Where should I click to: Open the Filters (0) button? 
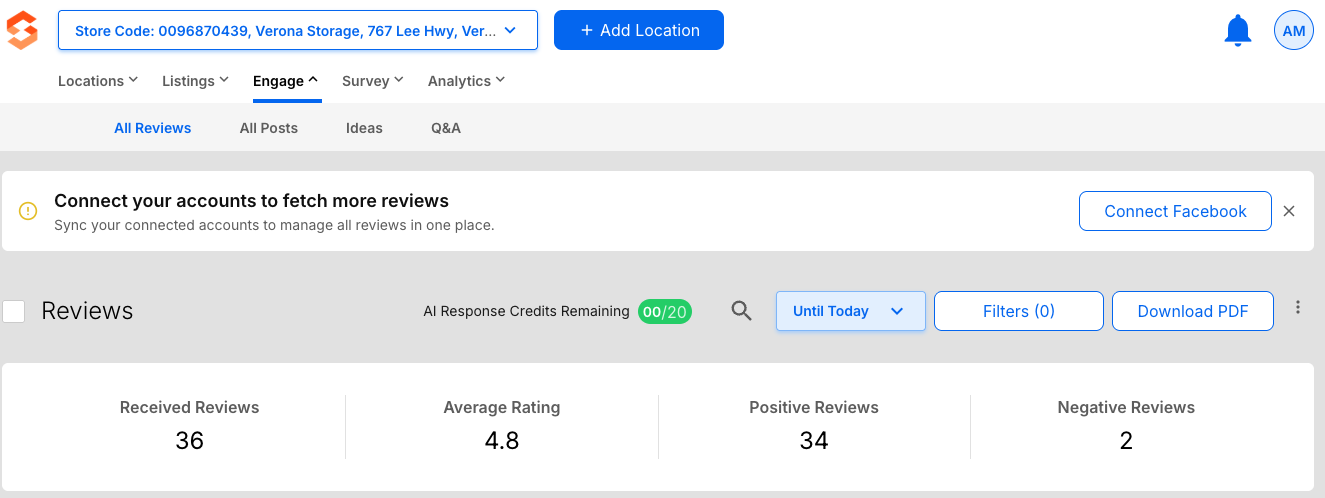(x=1018, y=311)
